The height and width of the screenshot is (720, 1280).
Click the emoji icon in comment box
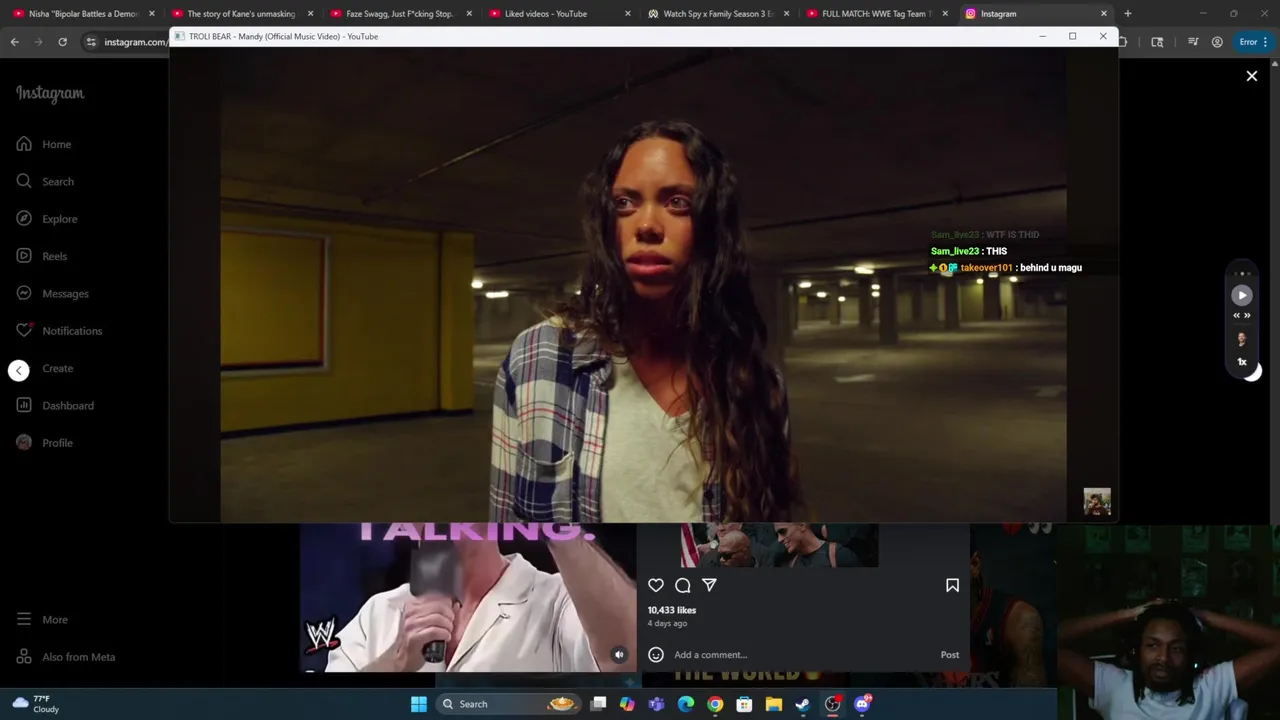pyautogui.click(x=656, y=655)
